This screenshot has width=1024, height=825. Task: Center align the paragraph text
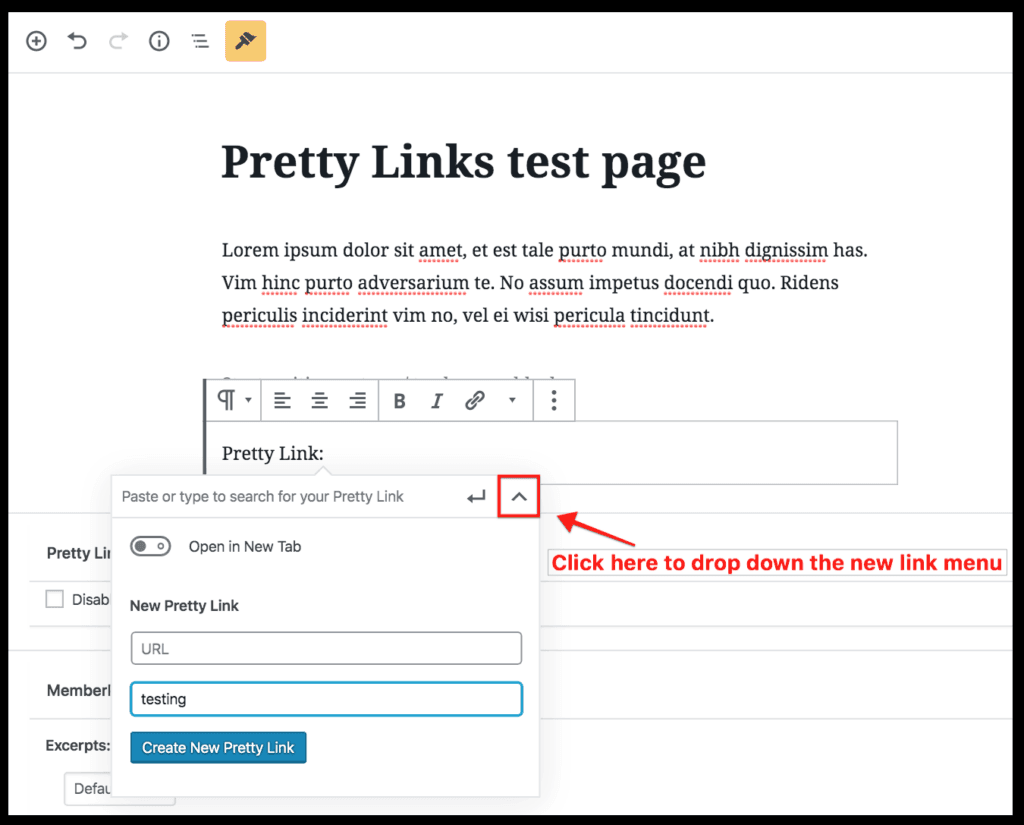click(320, 401)
